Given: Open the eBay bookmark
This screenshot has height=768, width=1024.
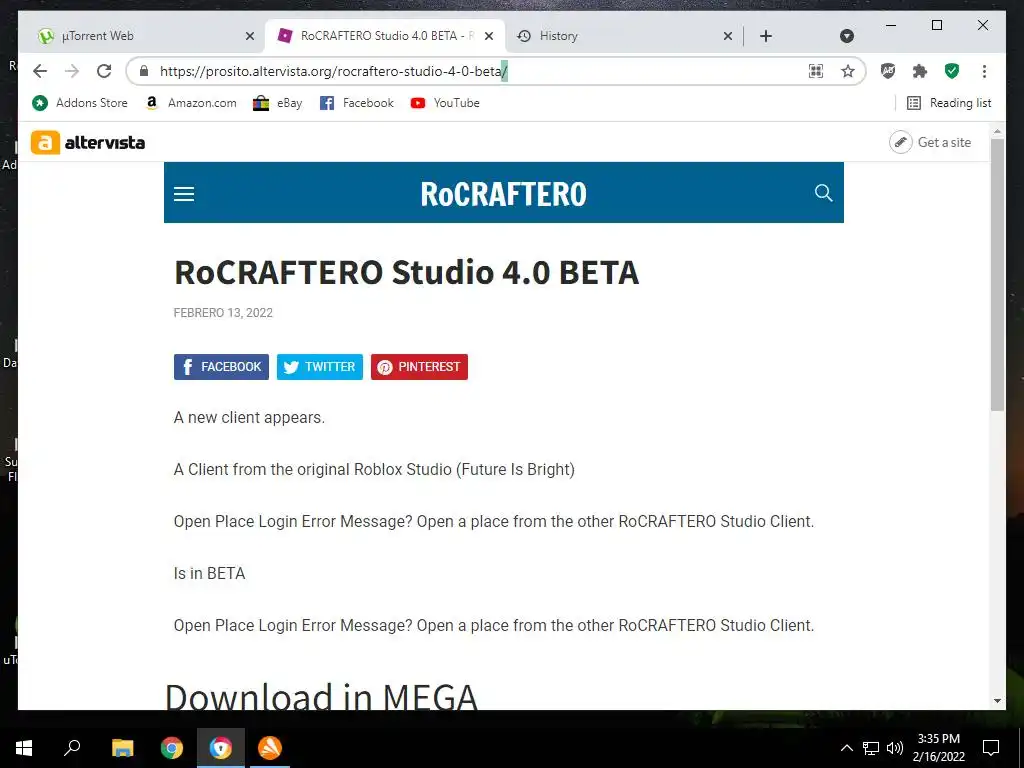Looking at the screenshot, I should pyautogui.click(x=278, y=103).
